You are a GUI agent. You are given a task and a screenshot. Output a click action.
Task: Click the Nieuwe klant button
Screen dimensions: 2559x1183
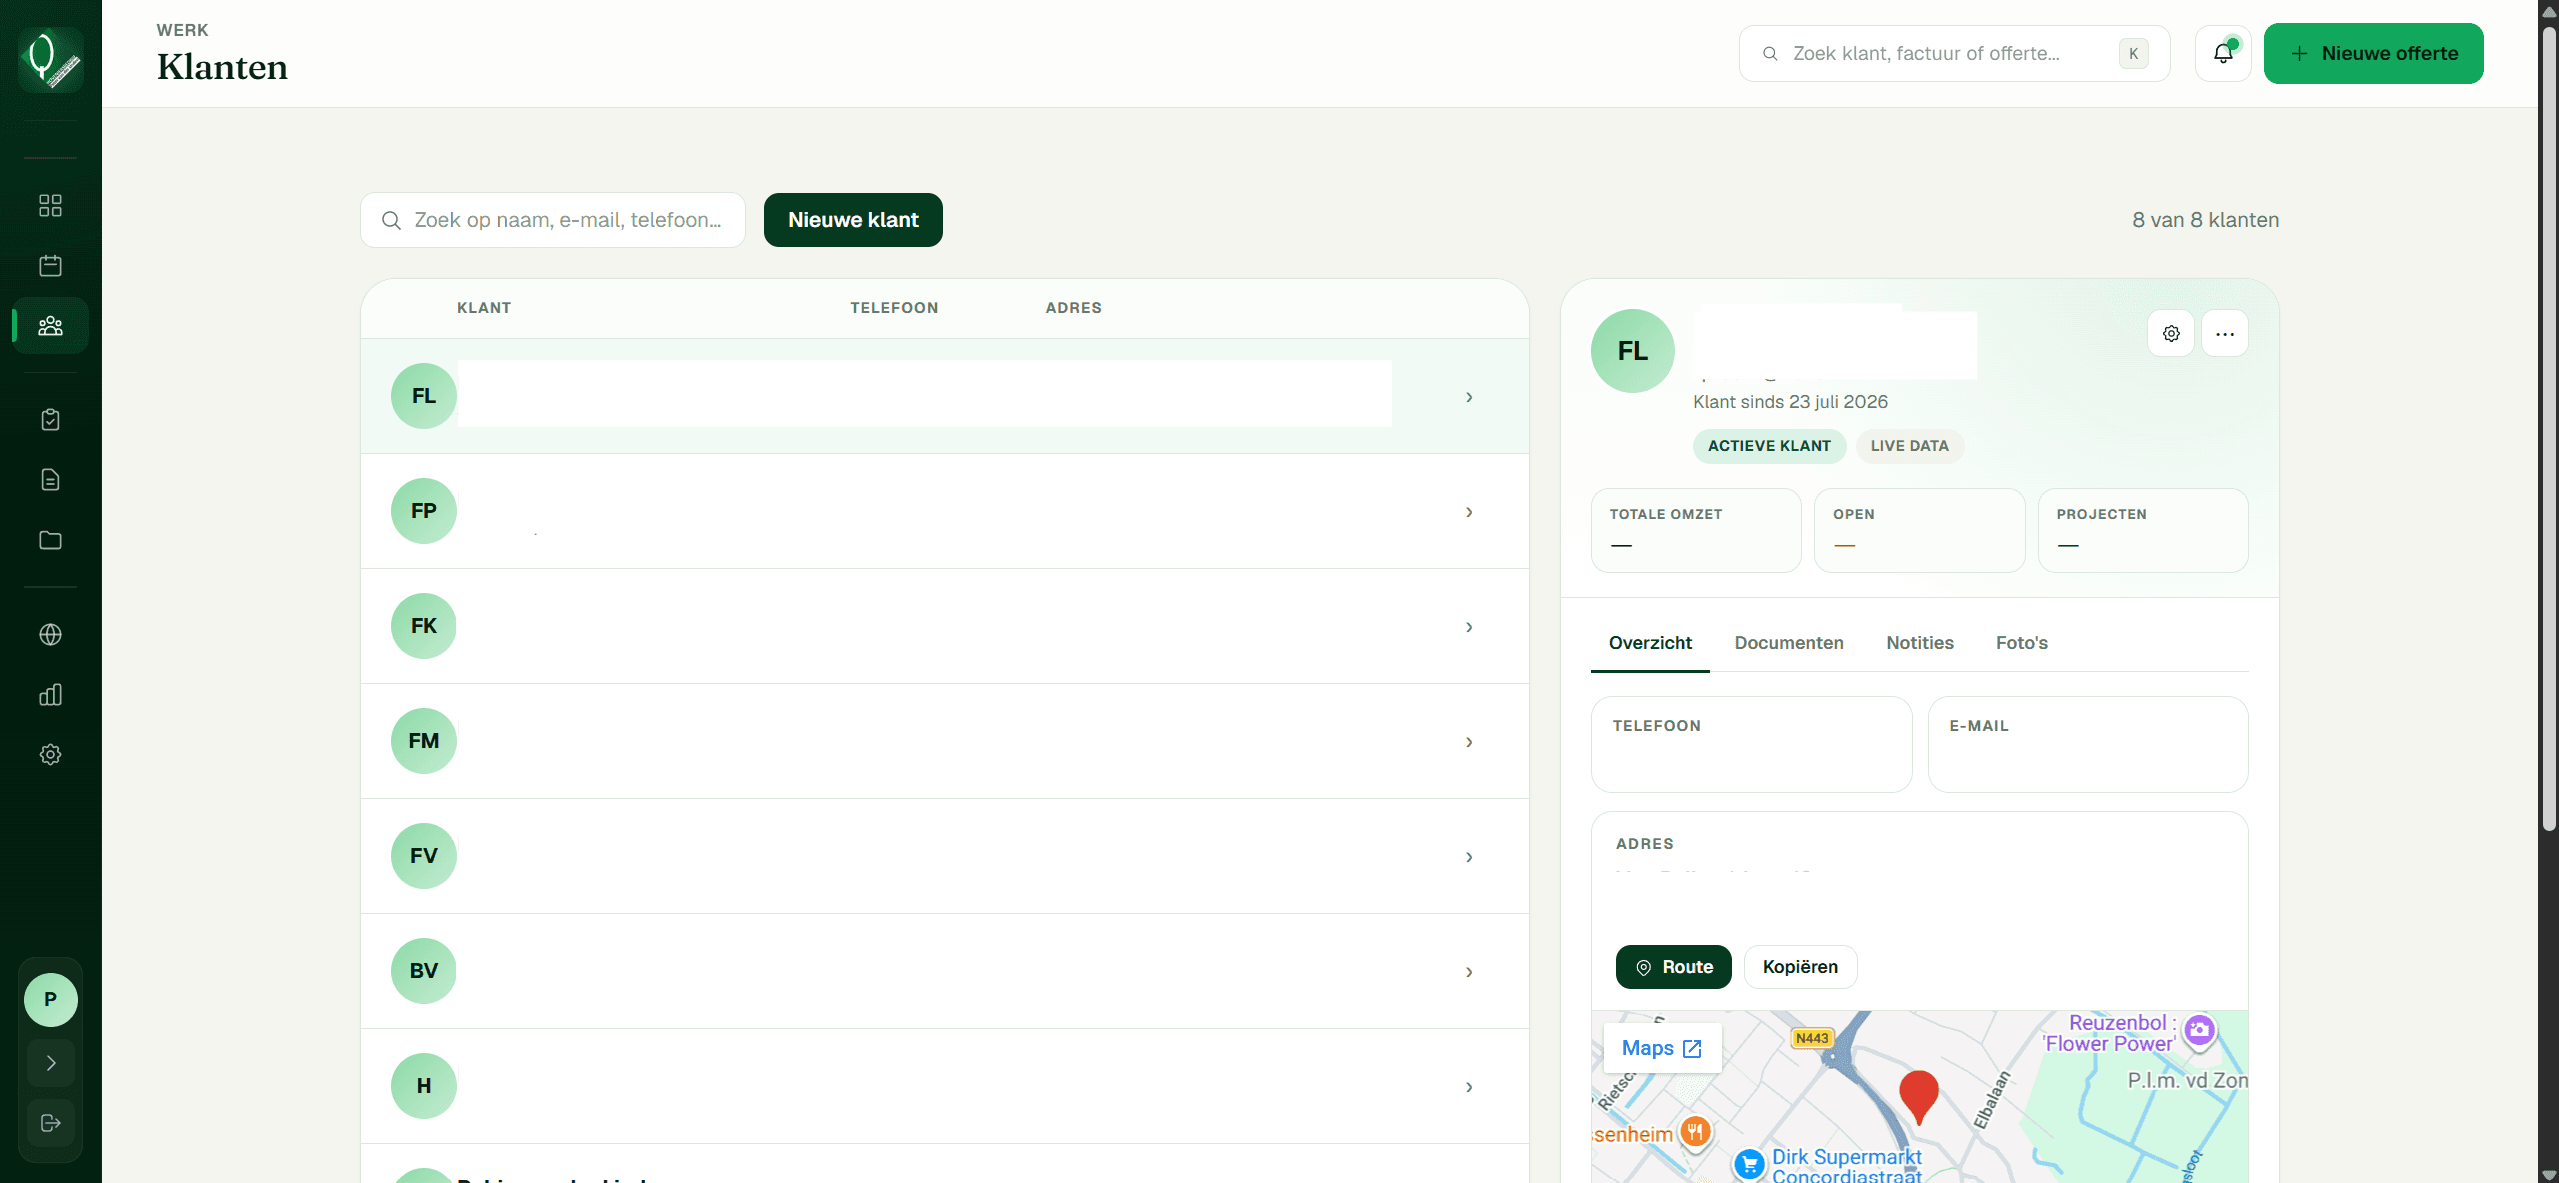(x=853, y=220)
